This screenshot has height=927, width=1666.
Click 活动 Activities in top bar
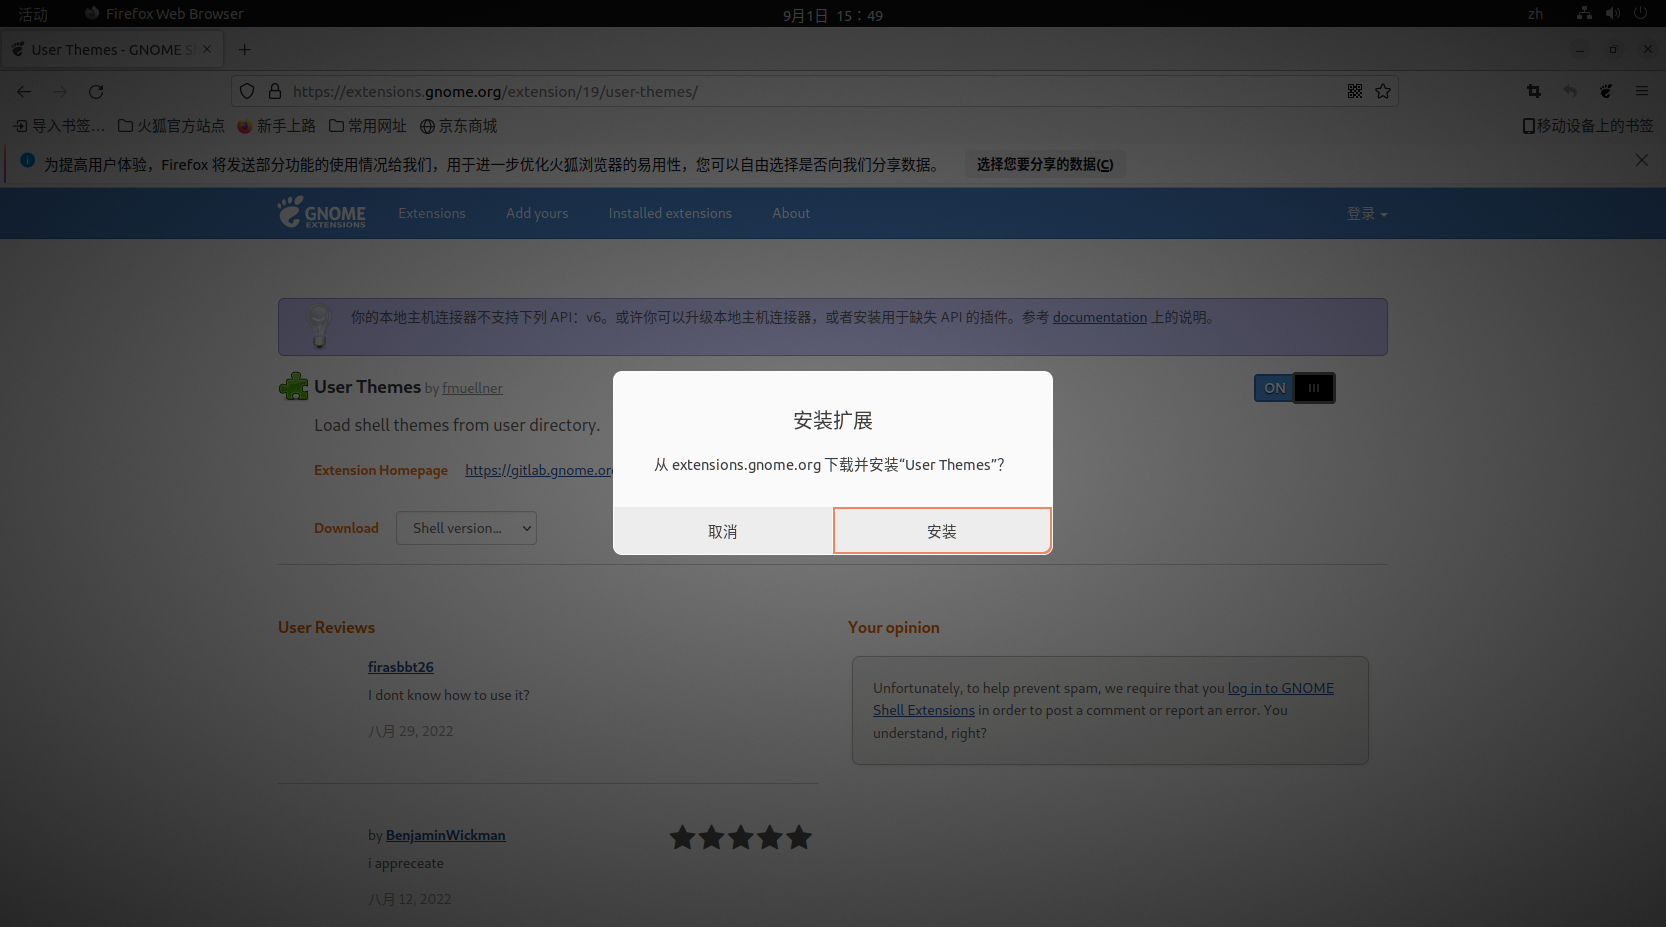[x=33, y=14]
